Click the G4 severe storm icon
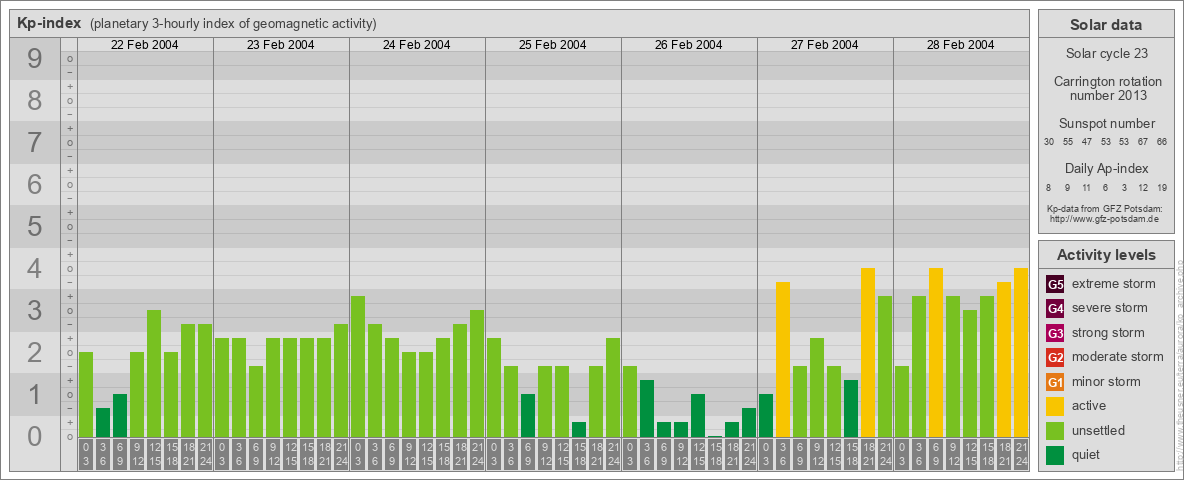1184x480 pixels. pyautogui.click(x=1055, y=309)
